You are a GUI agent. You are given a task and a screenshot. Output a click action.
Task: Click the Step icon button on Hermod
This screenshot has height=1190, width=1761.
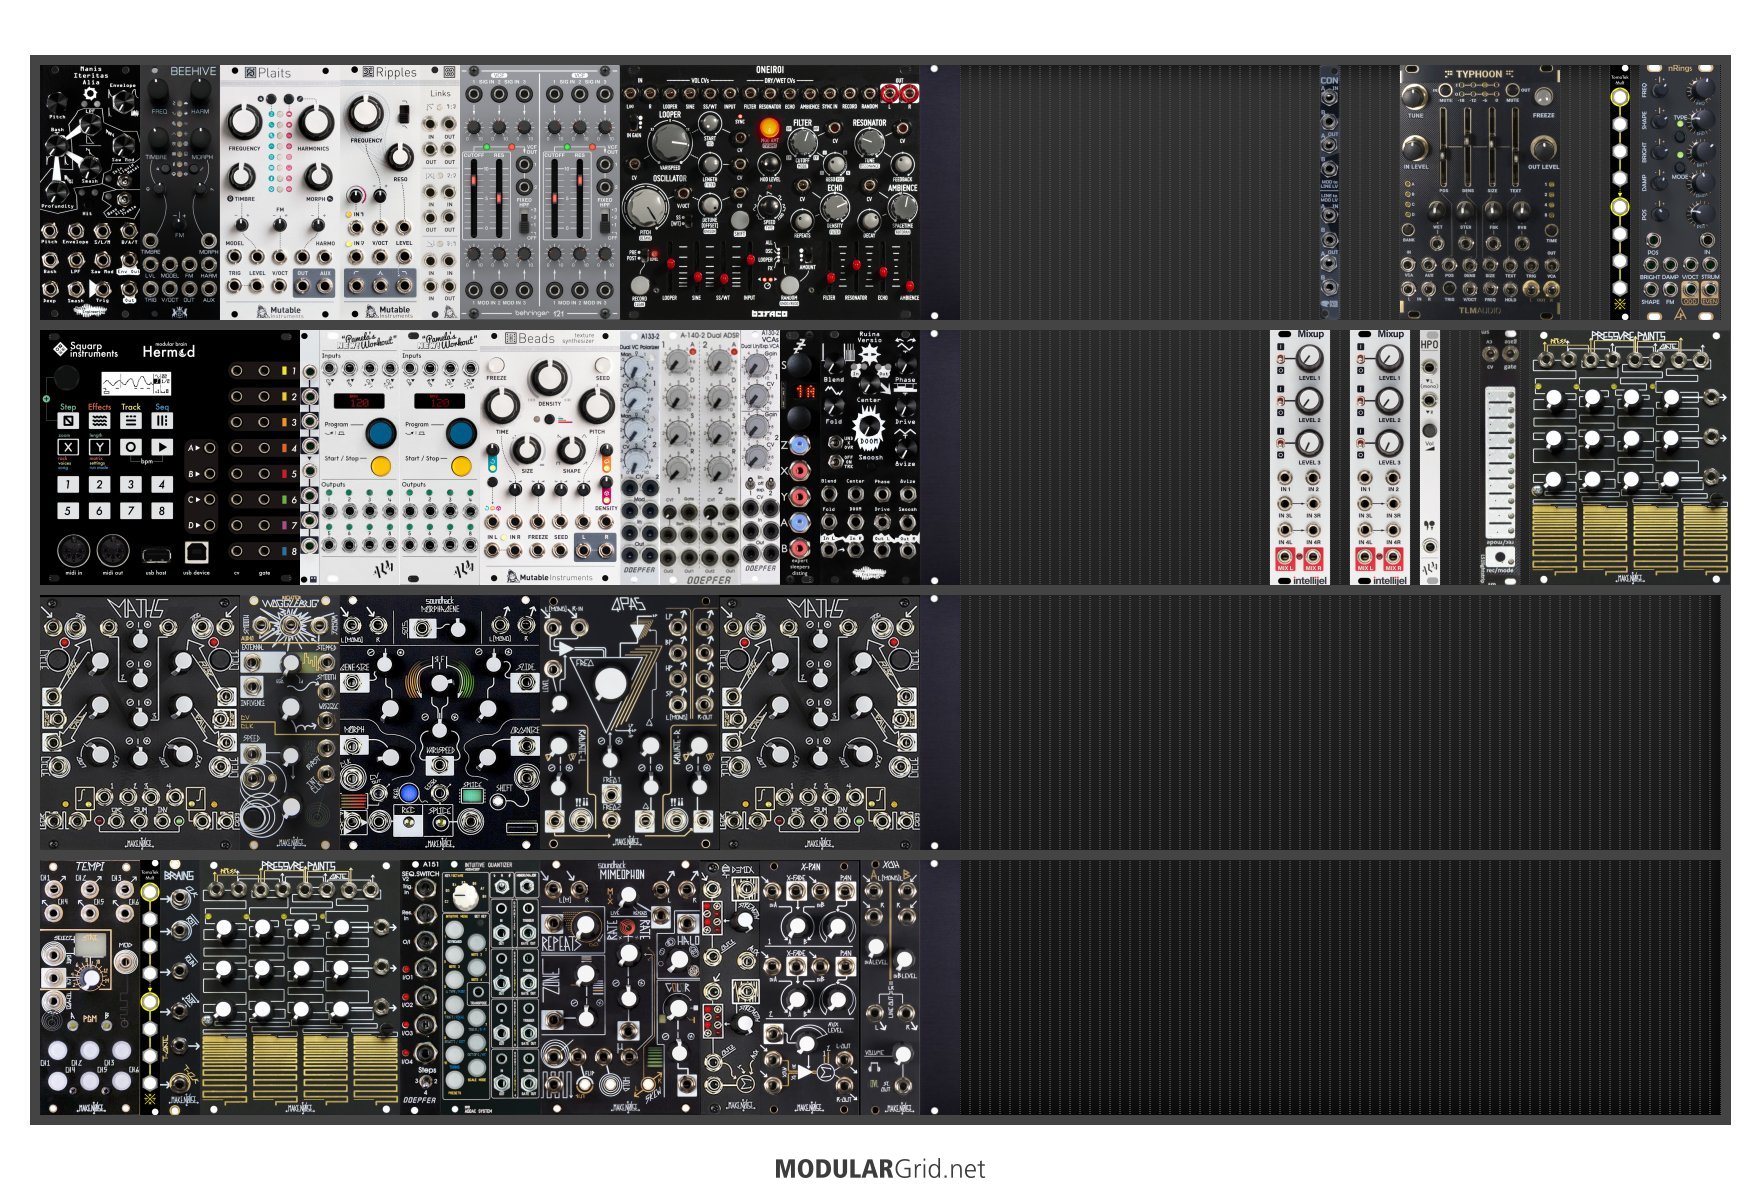pyautogui.click(x=68, y=421)
